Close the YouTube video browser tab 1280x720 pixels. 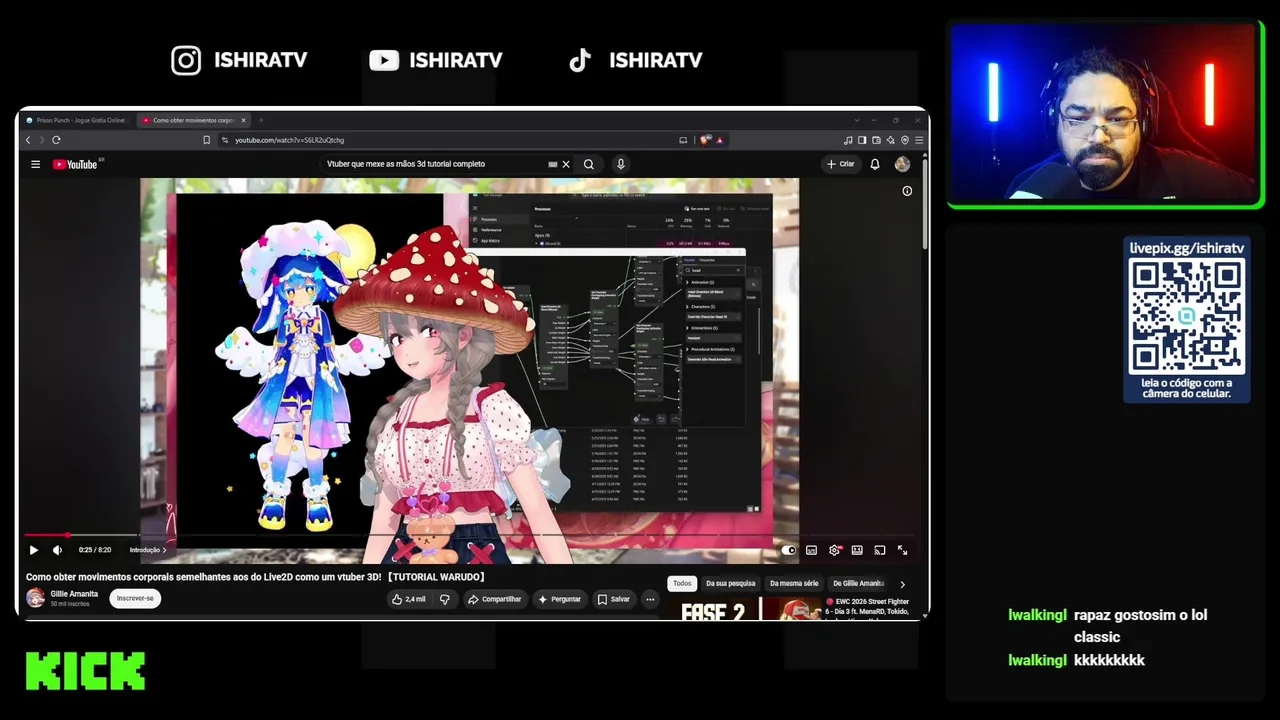(x=243, y=120)
